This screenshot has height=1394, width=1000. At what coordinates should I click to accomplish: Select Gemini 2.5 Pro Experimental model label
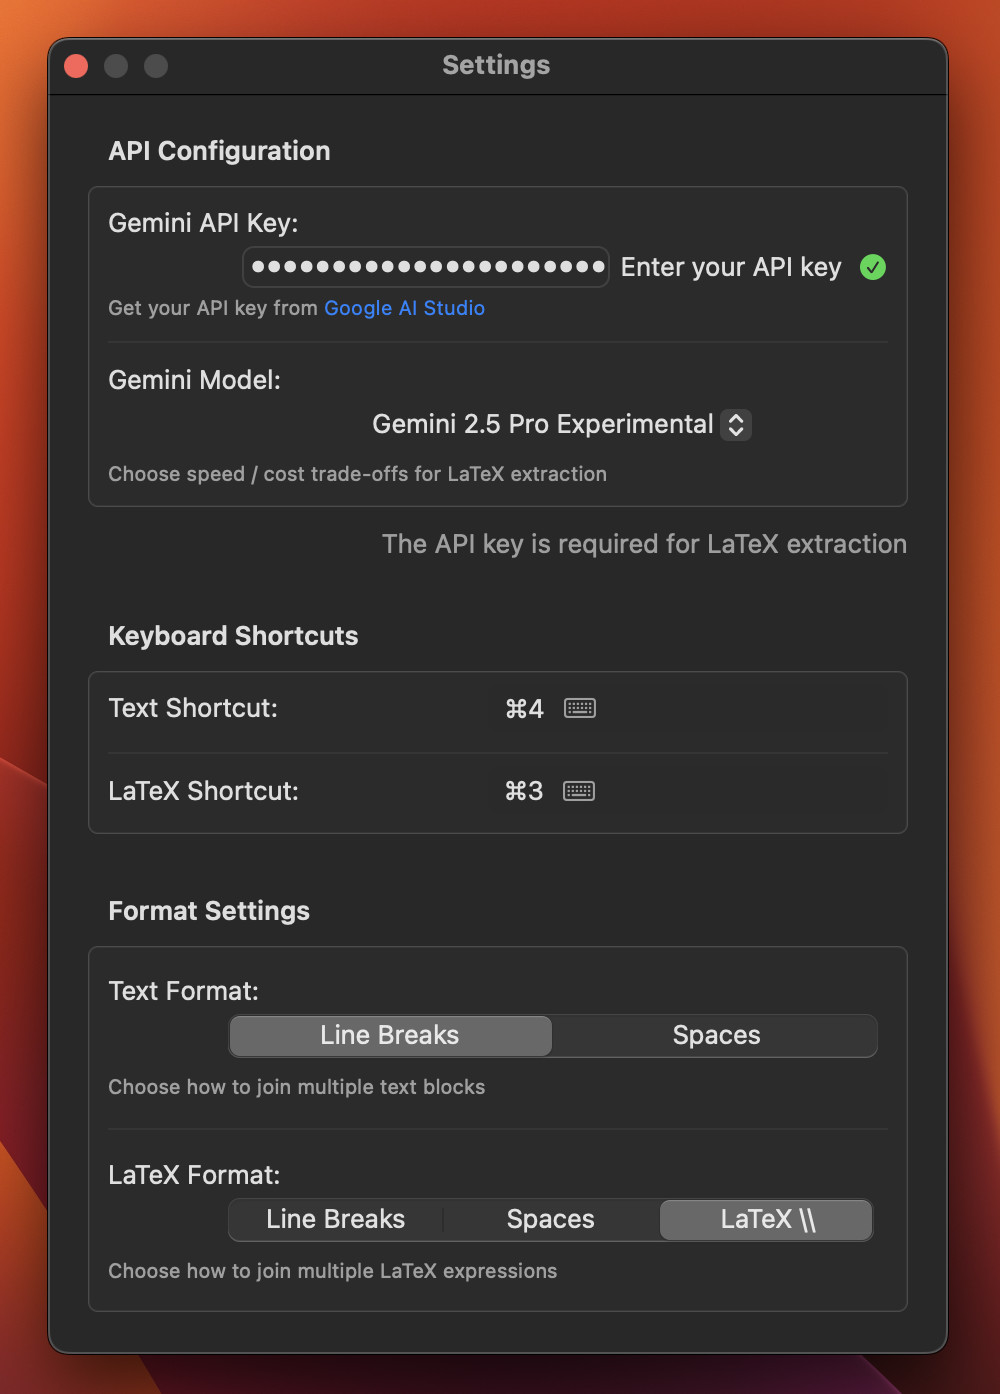coord(543,424)
